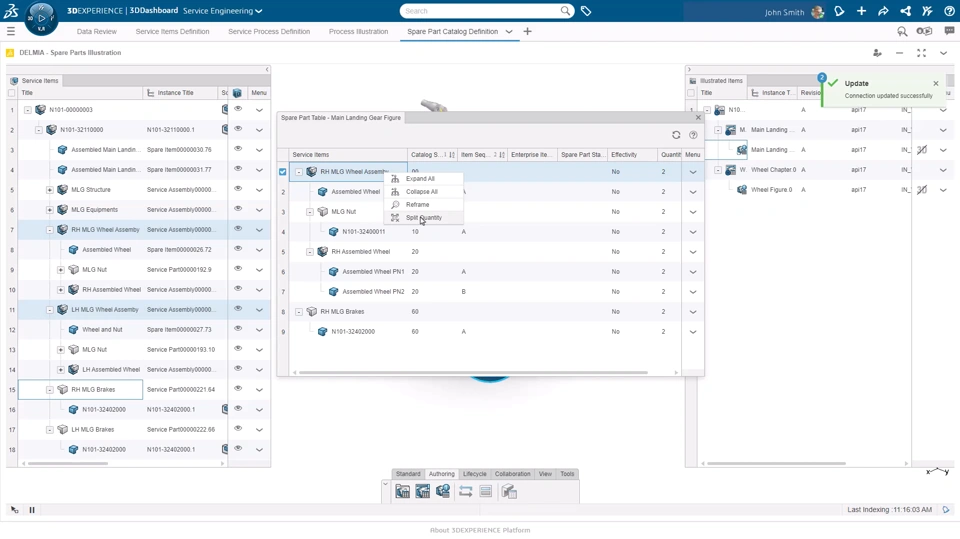The height and width of the screenshot is (539, 960).
Task: Switch to Data Review tab
Action: [x=97, y=31]
